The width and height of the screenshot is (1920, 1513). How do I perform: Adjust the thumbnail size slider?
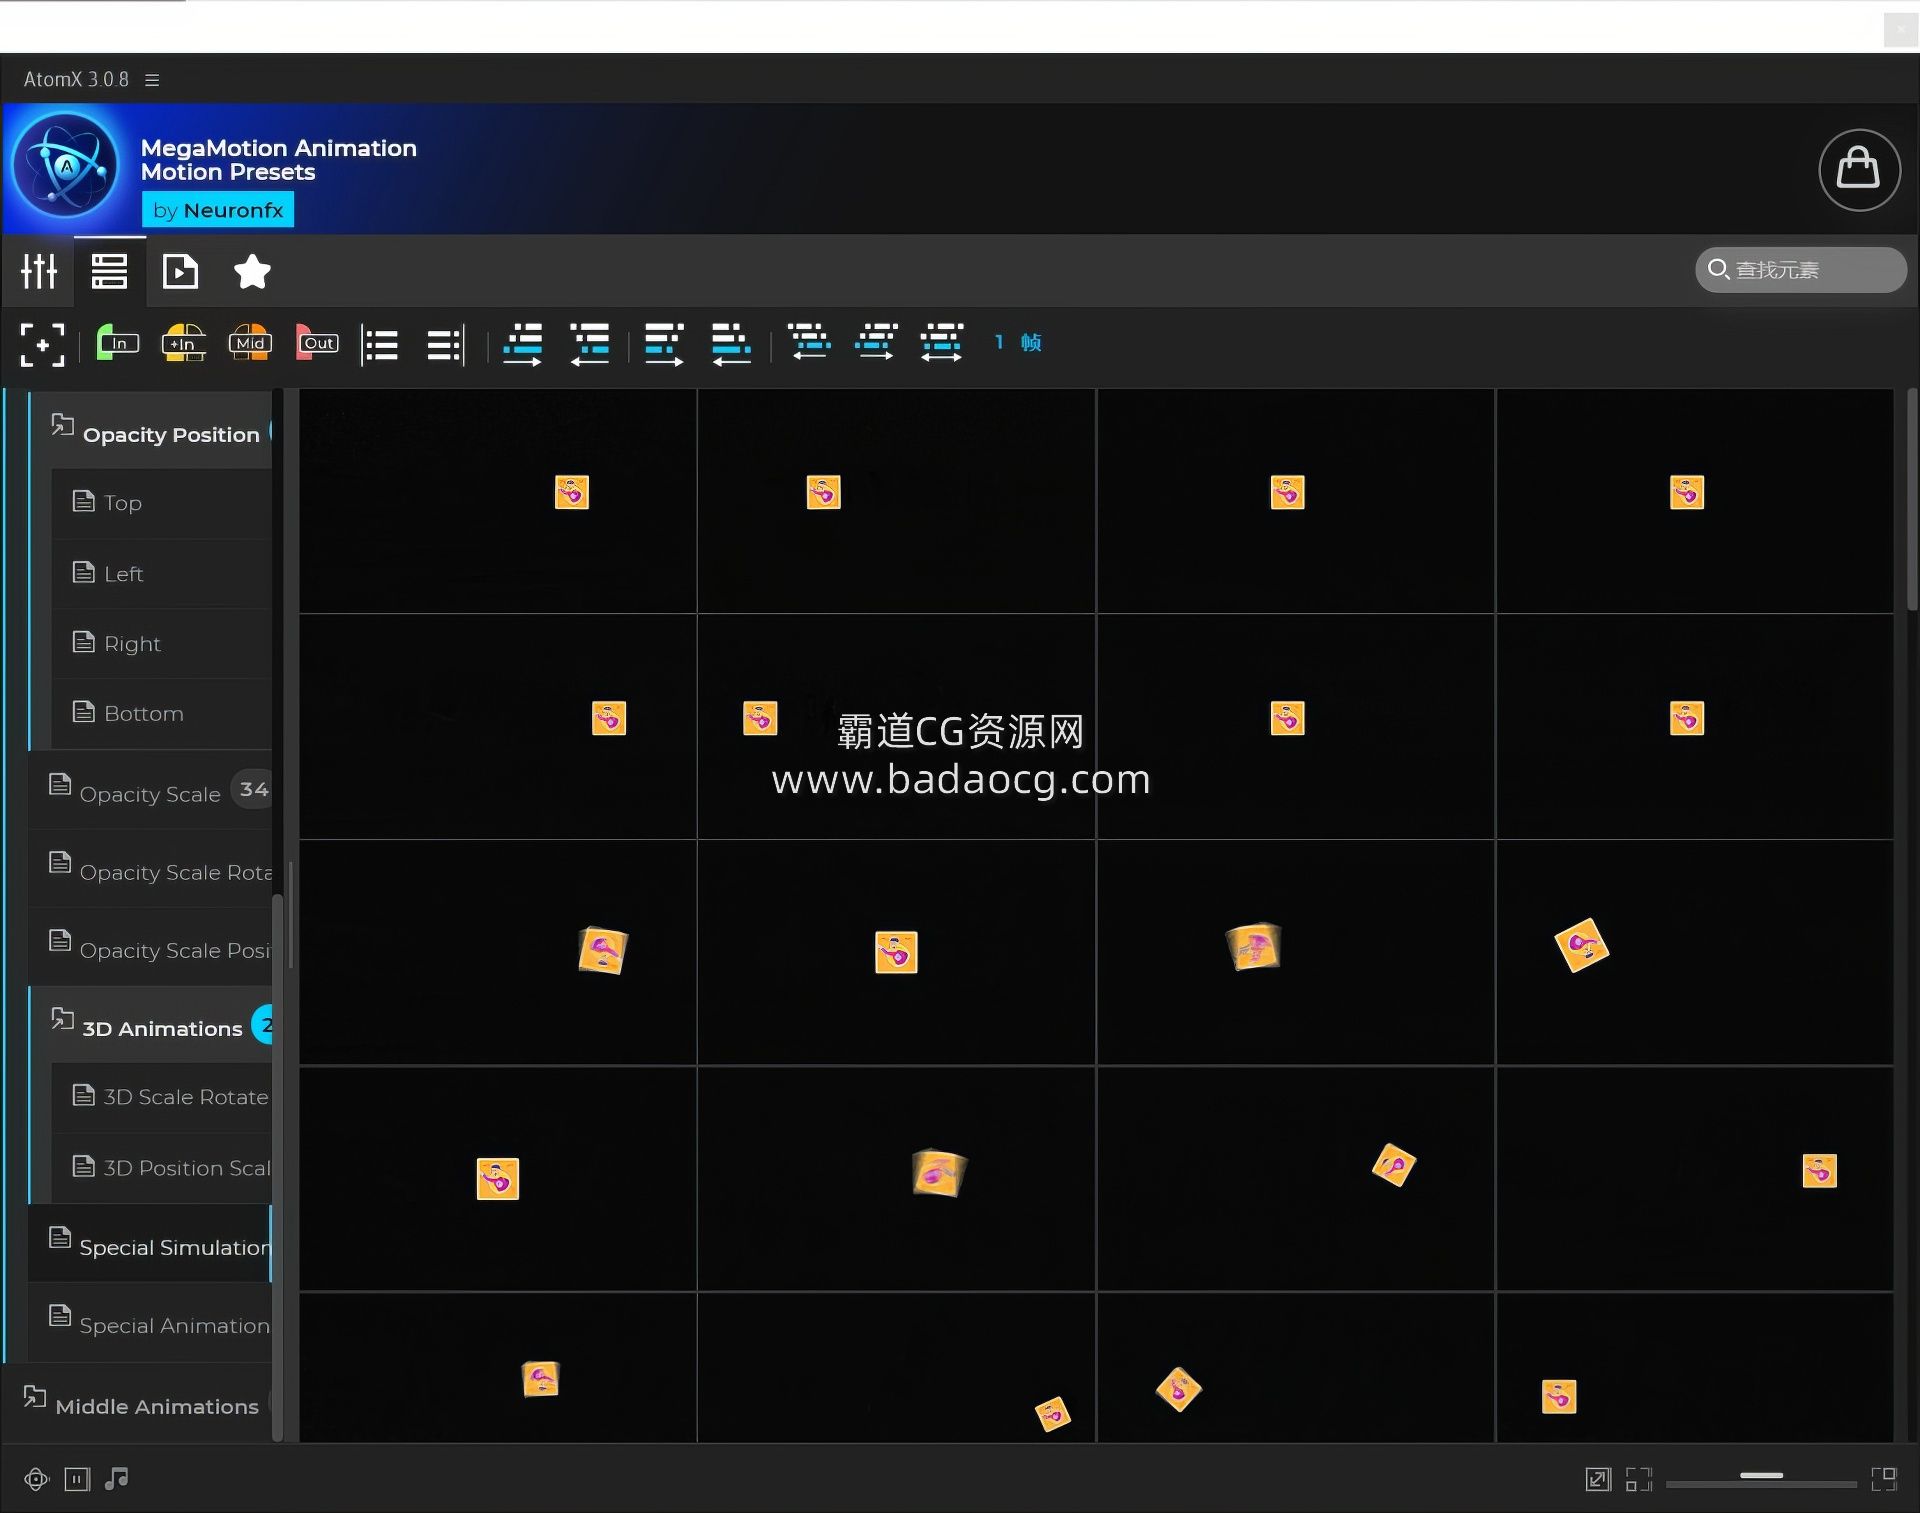pyautogui.click(x=1761, y=1476)
